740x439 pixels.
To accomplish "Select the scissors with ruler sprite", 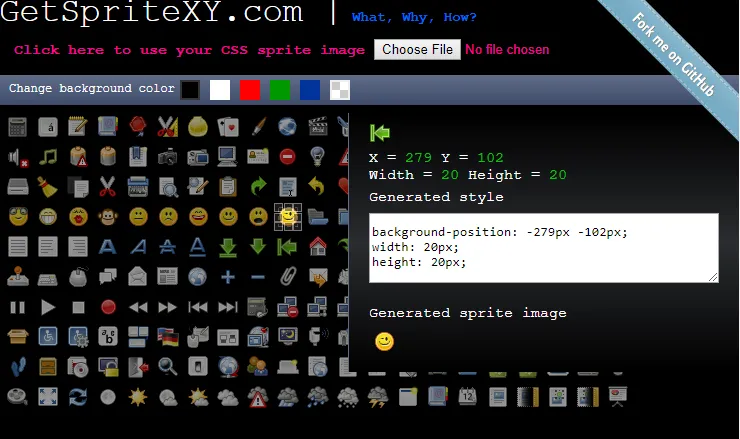I will click(x=168, y=127).
